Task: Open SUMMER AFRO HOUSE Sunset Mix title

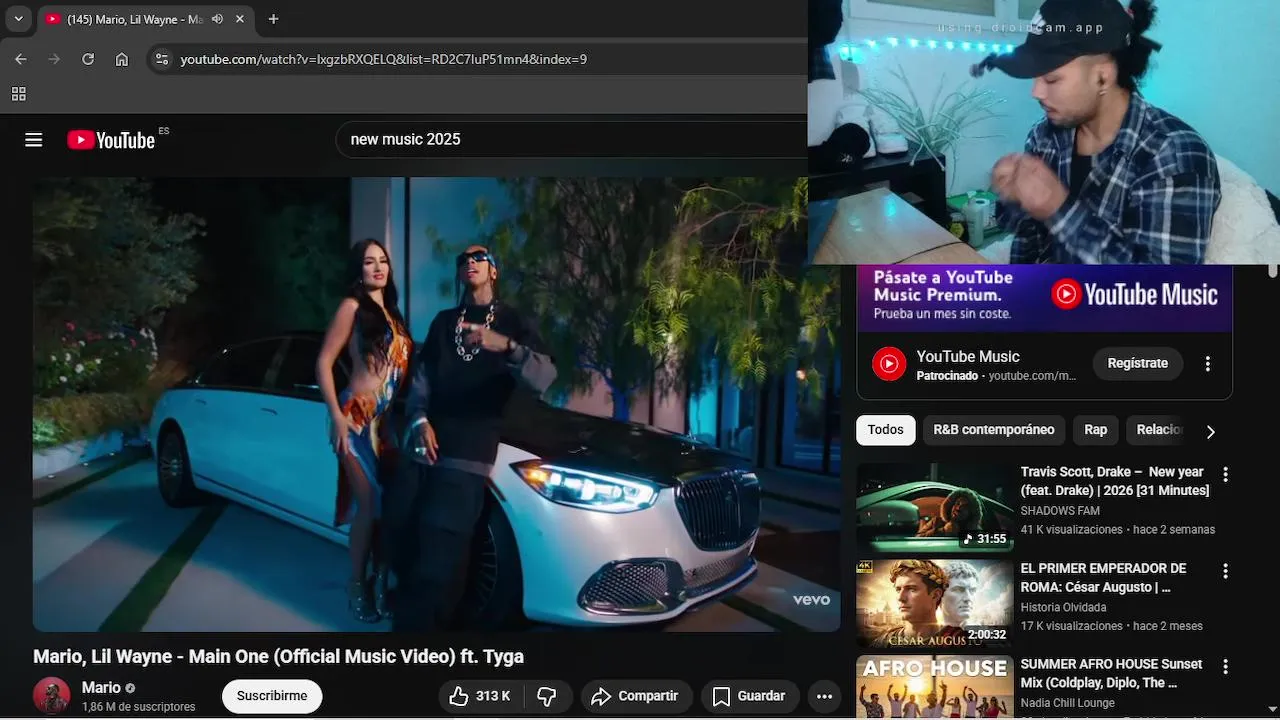Action: point(1112,674)
